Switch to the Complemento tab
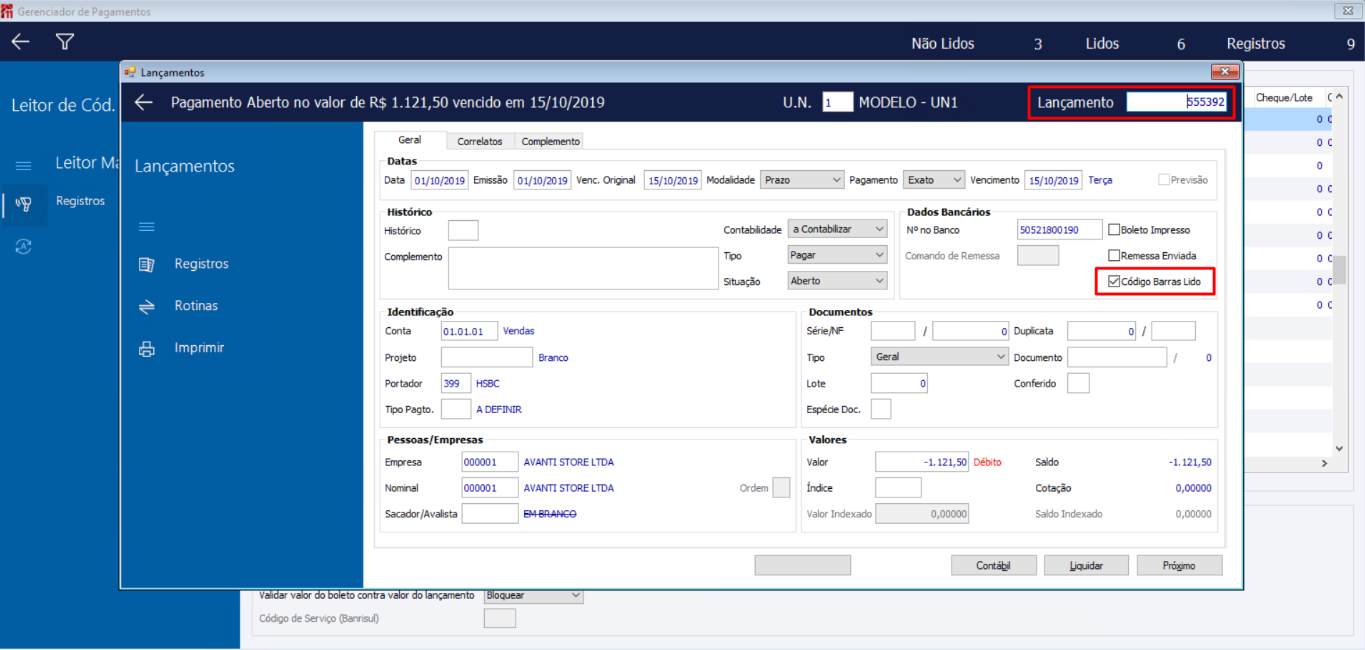The width and height of the screenshot is (1365, 650). click(x=549, y=141)
